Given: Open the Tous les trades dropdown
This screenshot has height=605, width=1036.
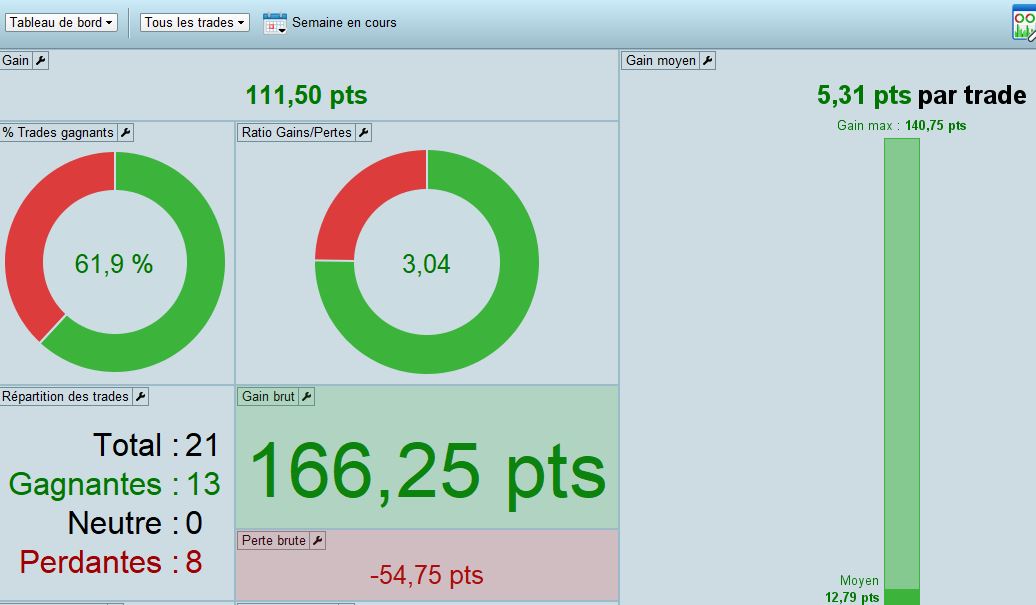Looking at the screenshot, I should (194, 22).
